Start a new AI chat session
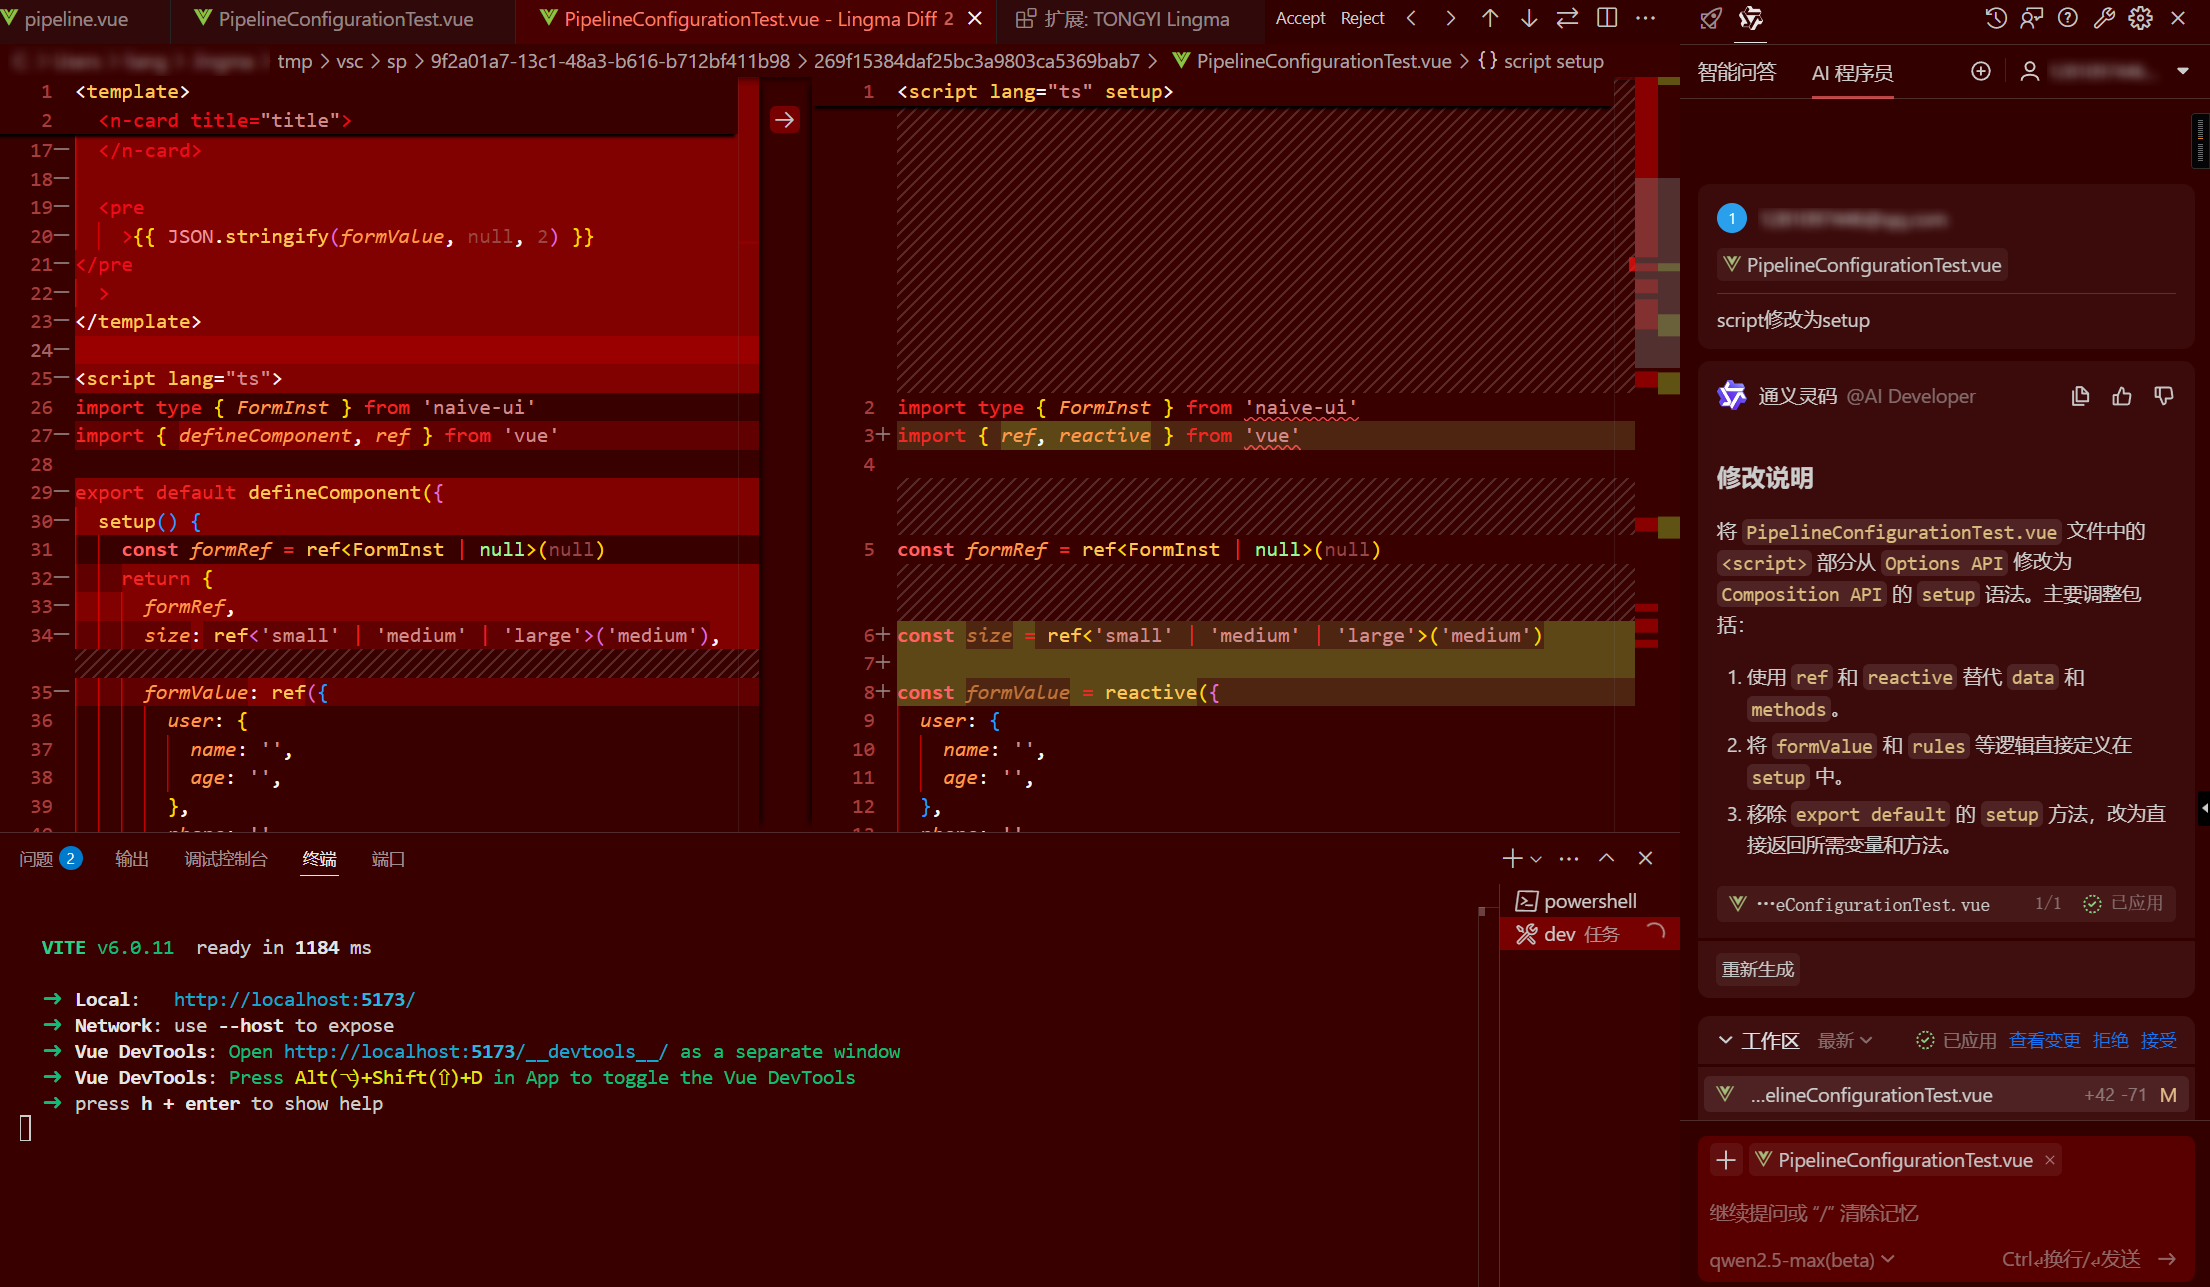 [x=1980, y=71]
